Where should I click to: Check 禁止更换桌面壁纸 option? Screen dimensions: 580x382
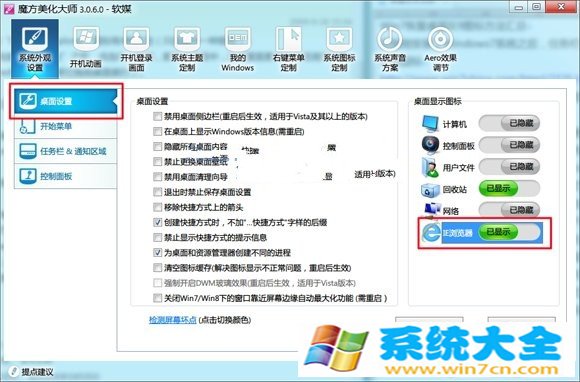tap(158, 162)
